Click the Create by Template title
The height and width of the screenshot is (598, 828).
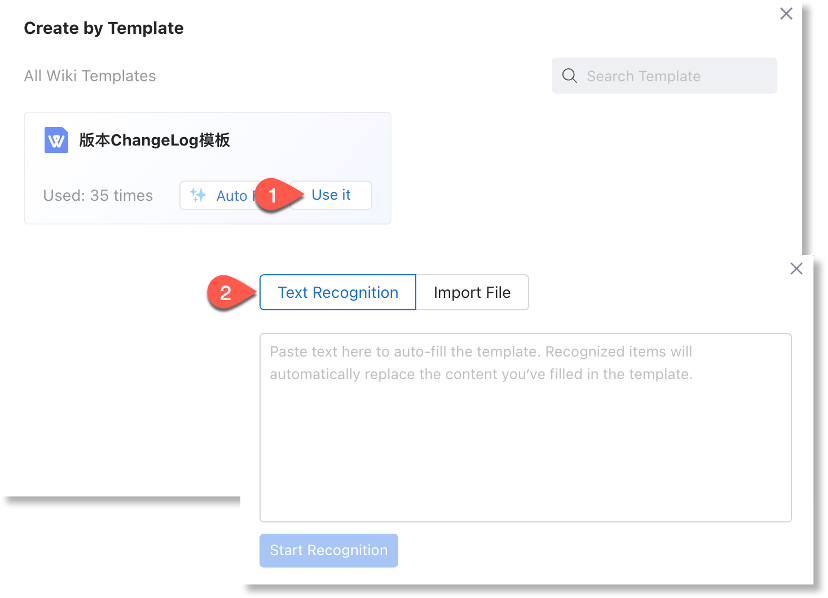pyautogui.click(x=104, y=28)
